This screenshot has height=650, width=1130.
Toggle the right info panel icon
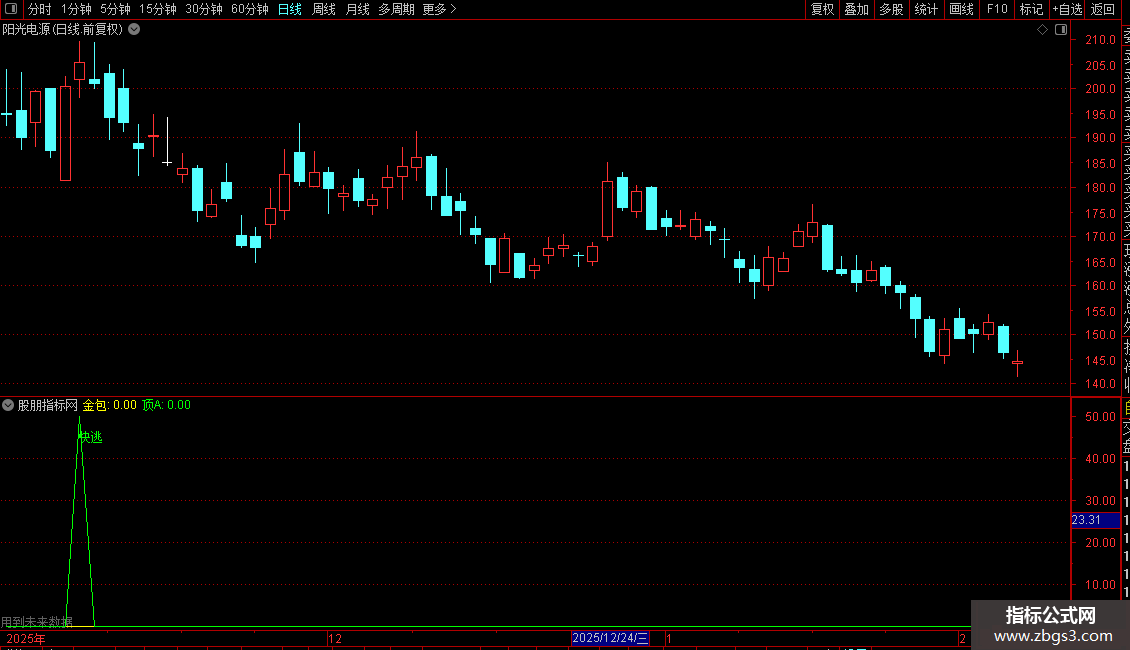tap(1061, 30)
